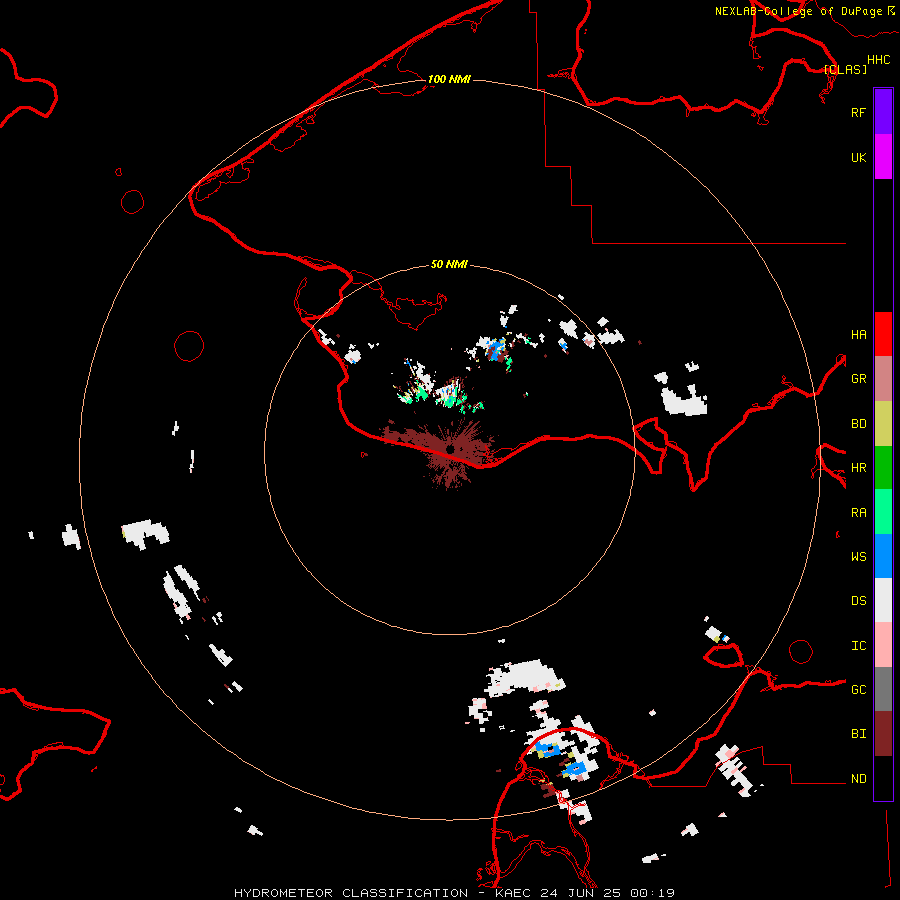The width and height of the screenshot is (900, 900).
Task: Pick the RA mint-green legend swatch
Action: point(883,512)
